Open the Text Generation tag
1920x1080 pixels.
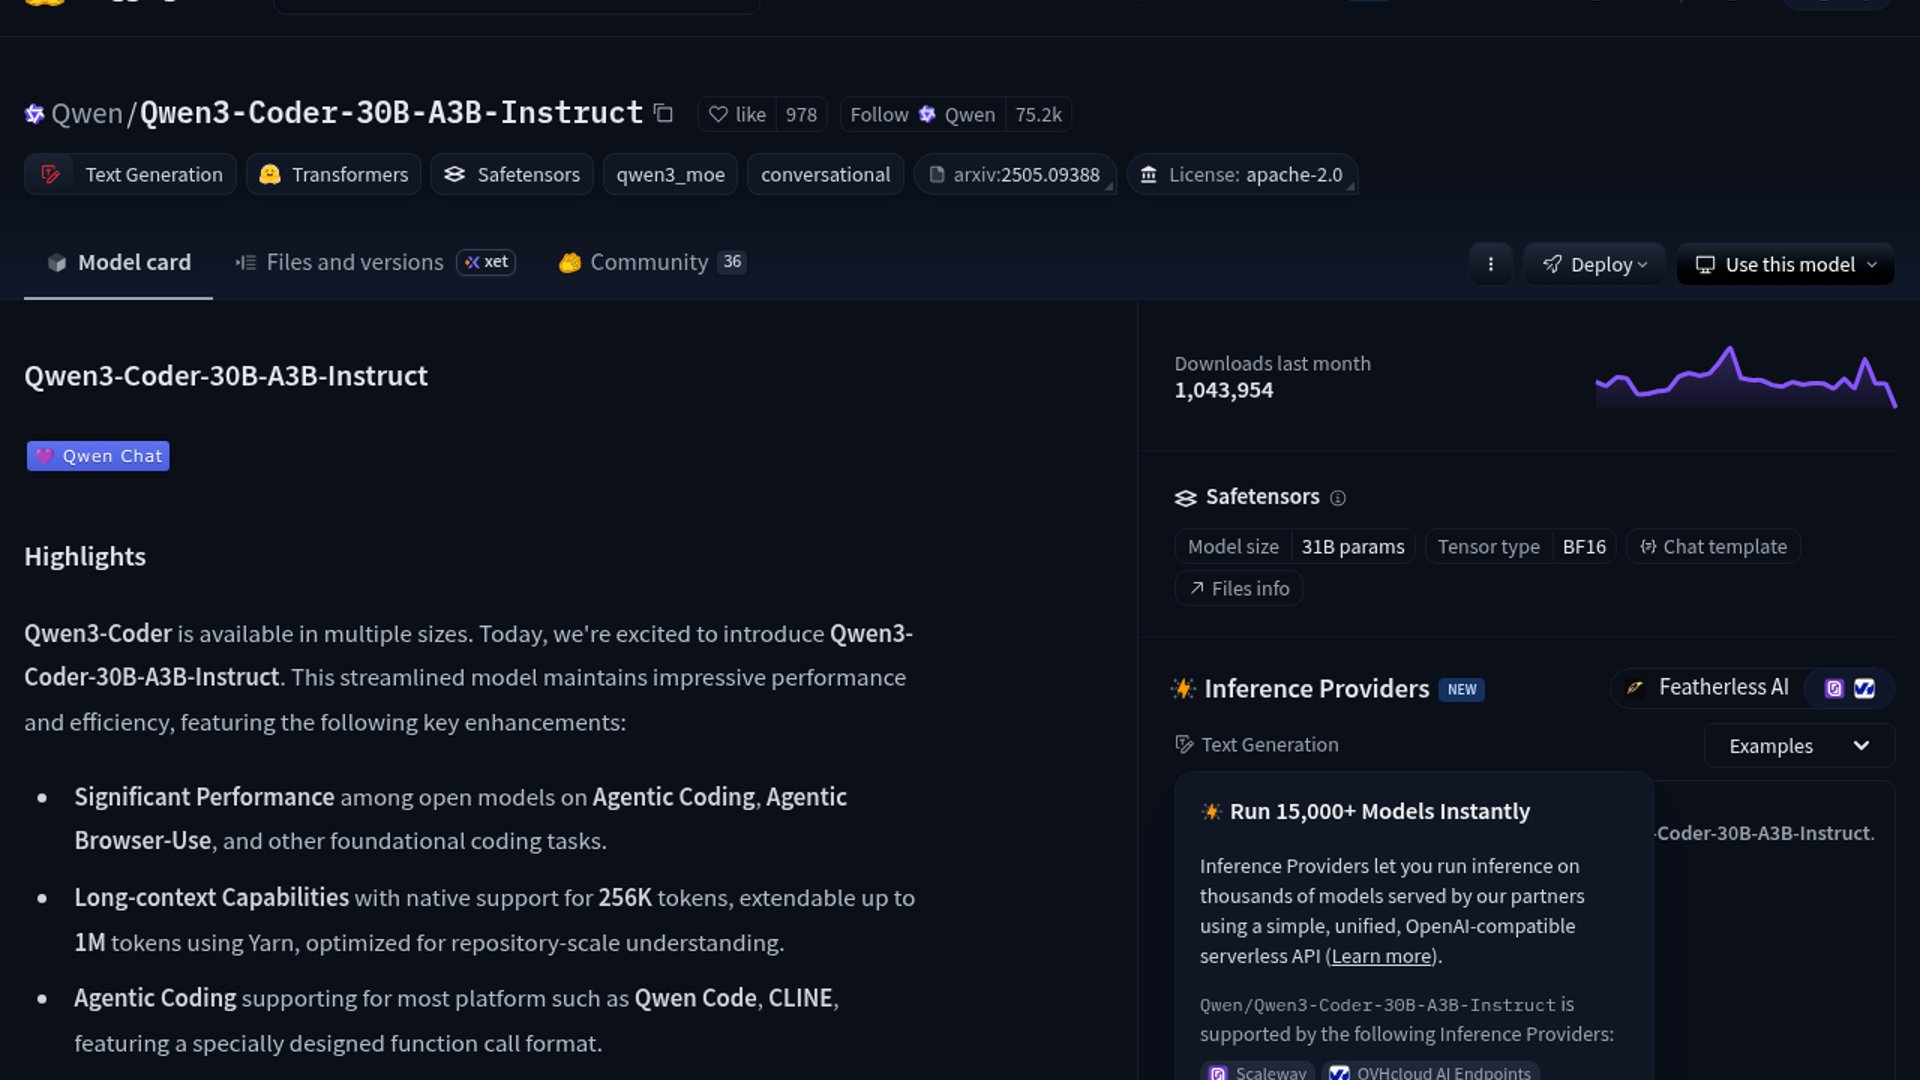click(131, 175)
